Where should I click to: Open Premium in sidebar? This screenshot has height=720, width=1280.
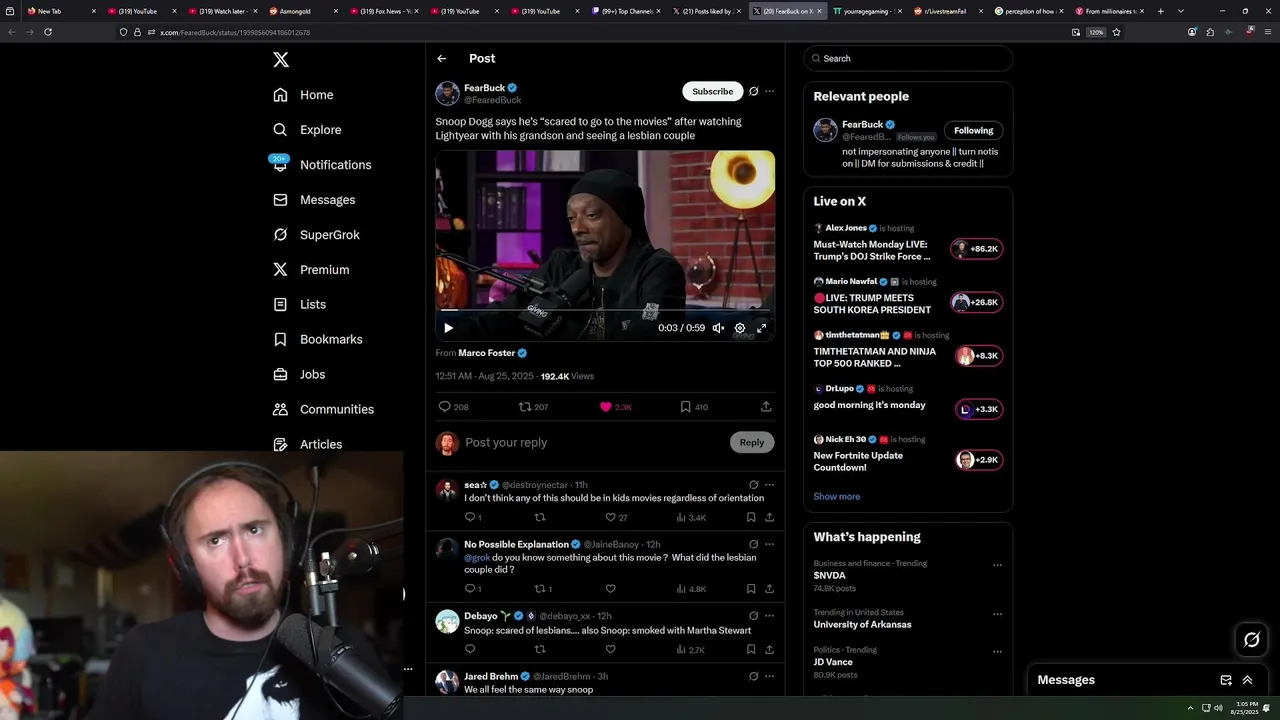311,270
